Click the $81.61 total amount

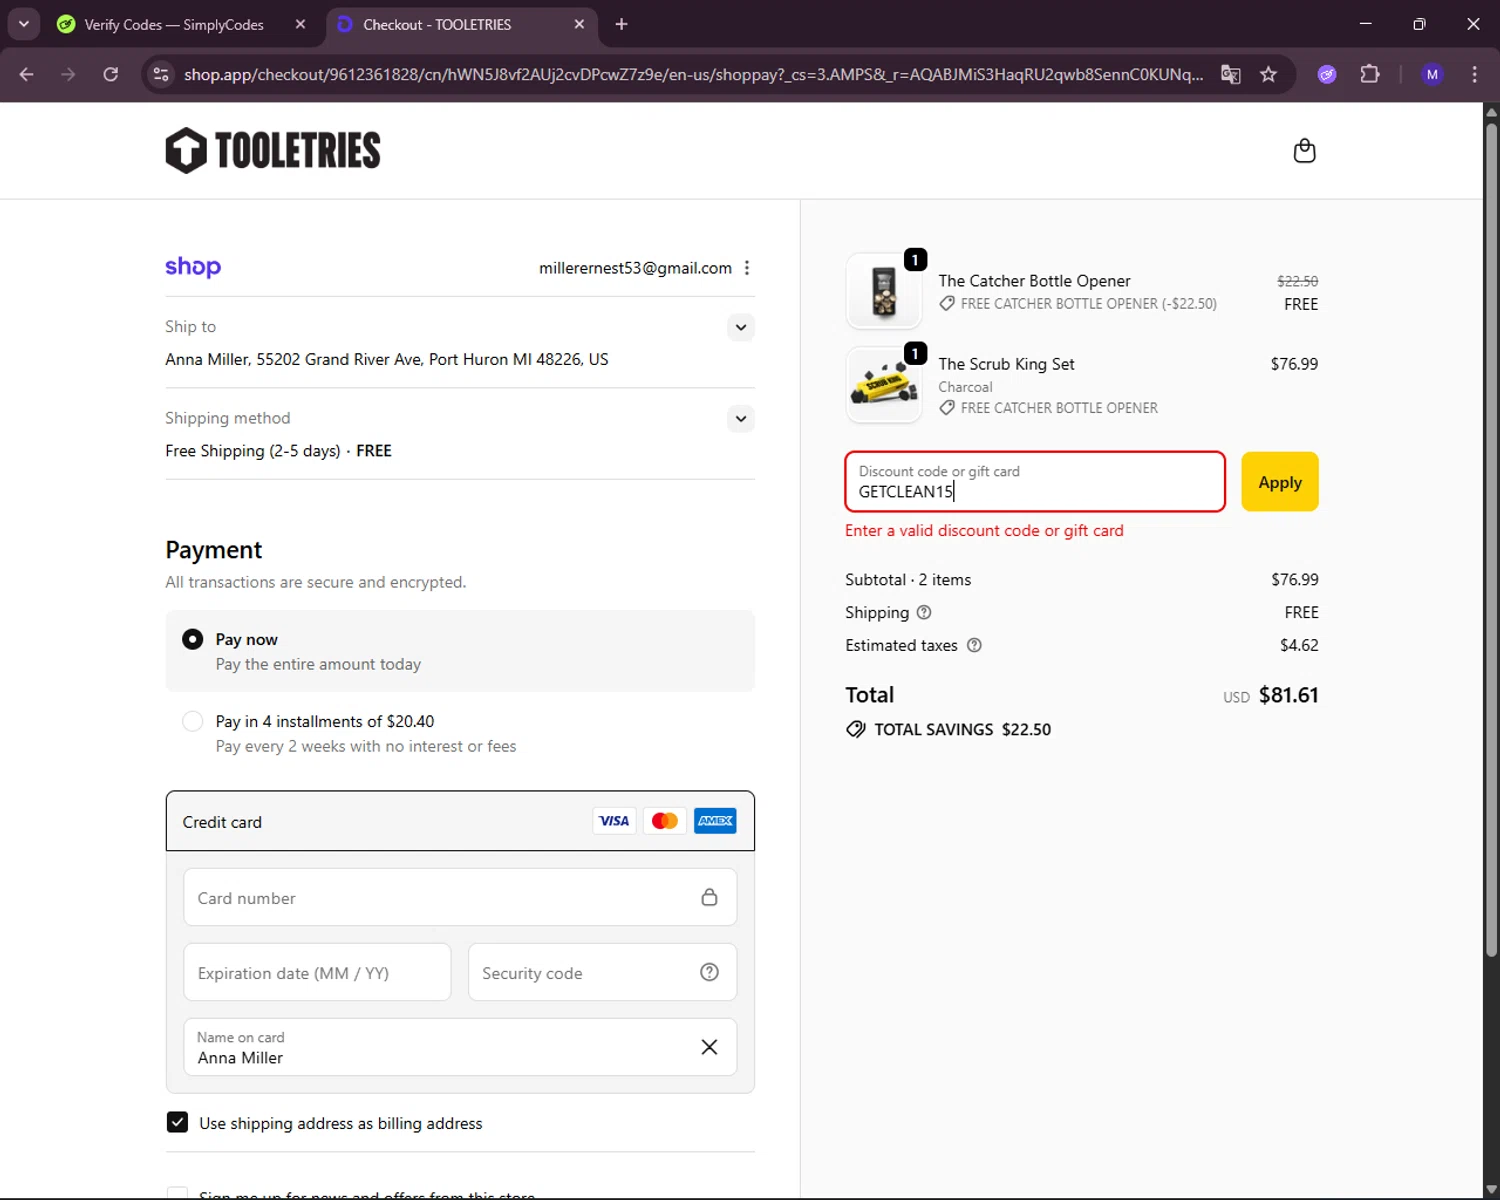(1288, 695)
